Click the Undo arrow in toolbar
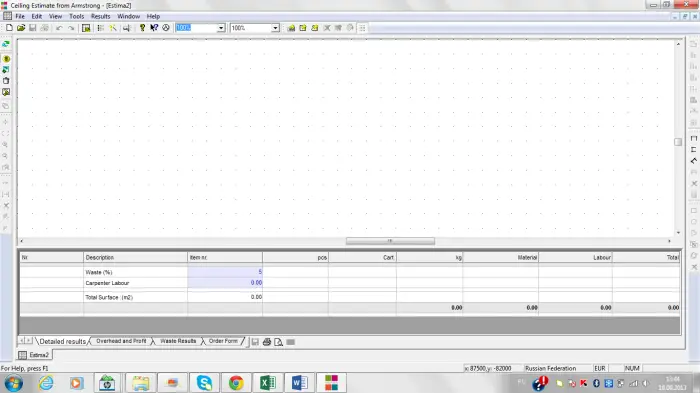The image size is (700, 393). tap(59, 28)
